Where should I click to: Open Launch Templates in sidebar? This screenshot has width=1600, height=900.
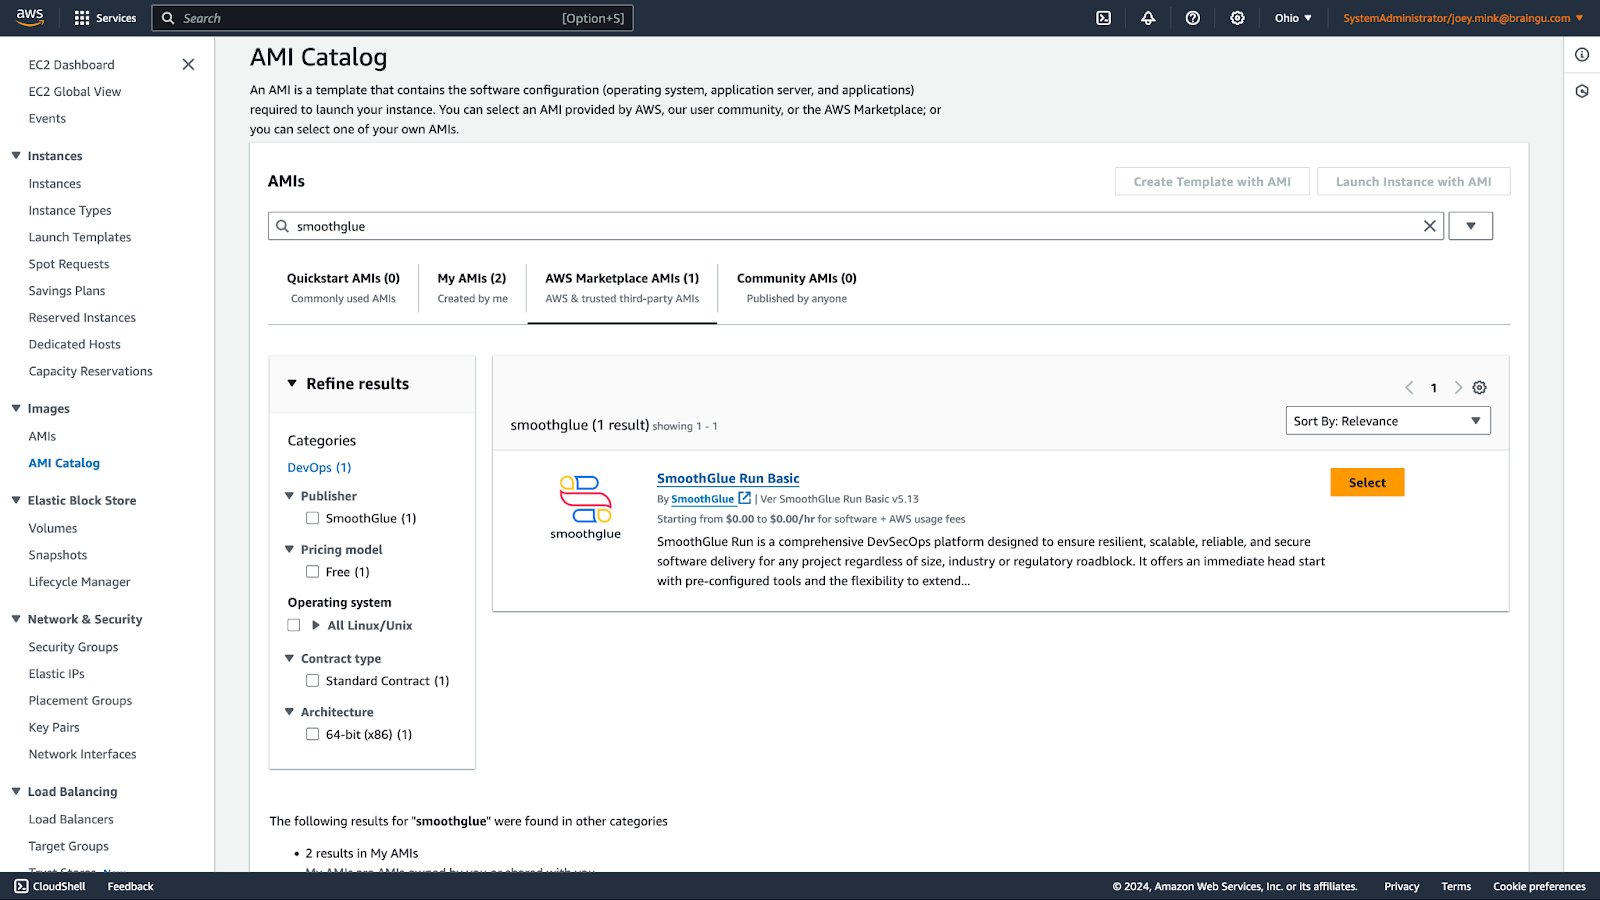(x=80, y=237)
